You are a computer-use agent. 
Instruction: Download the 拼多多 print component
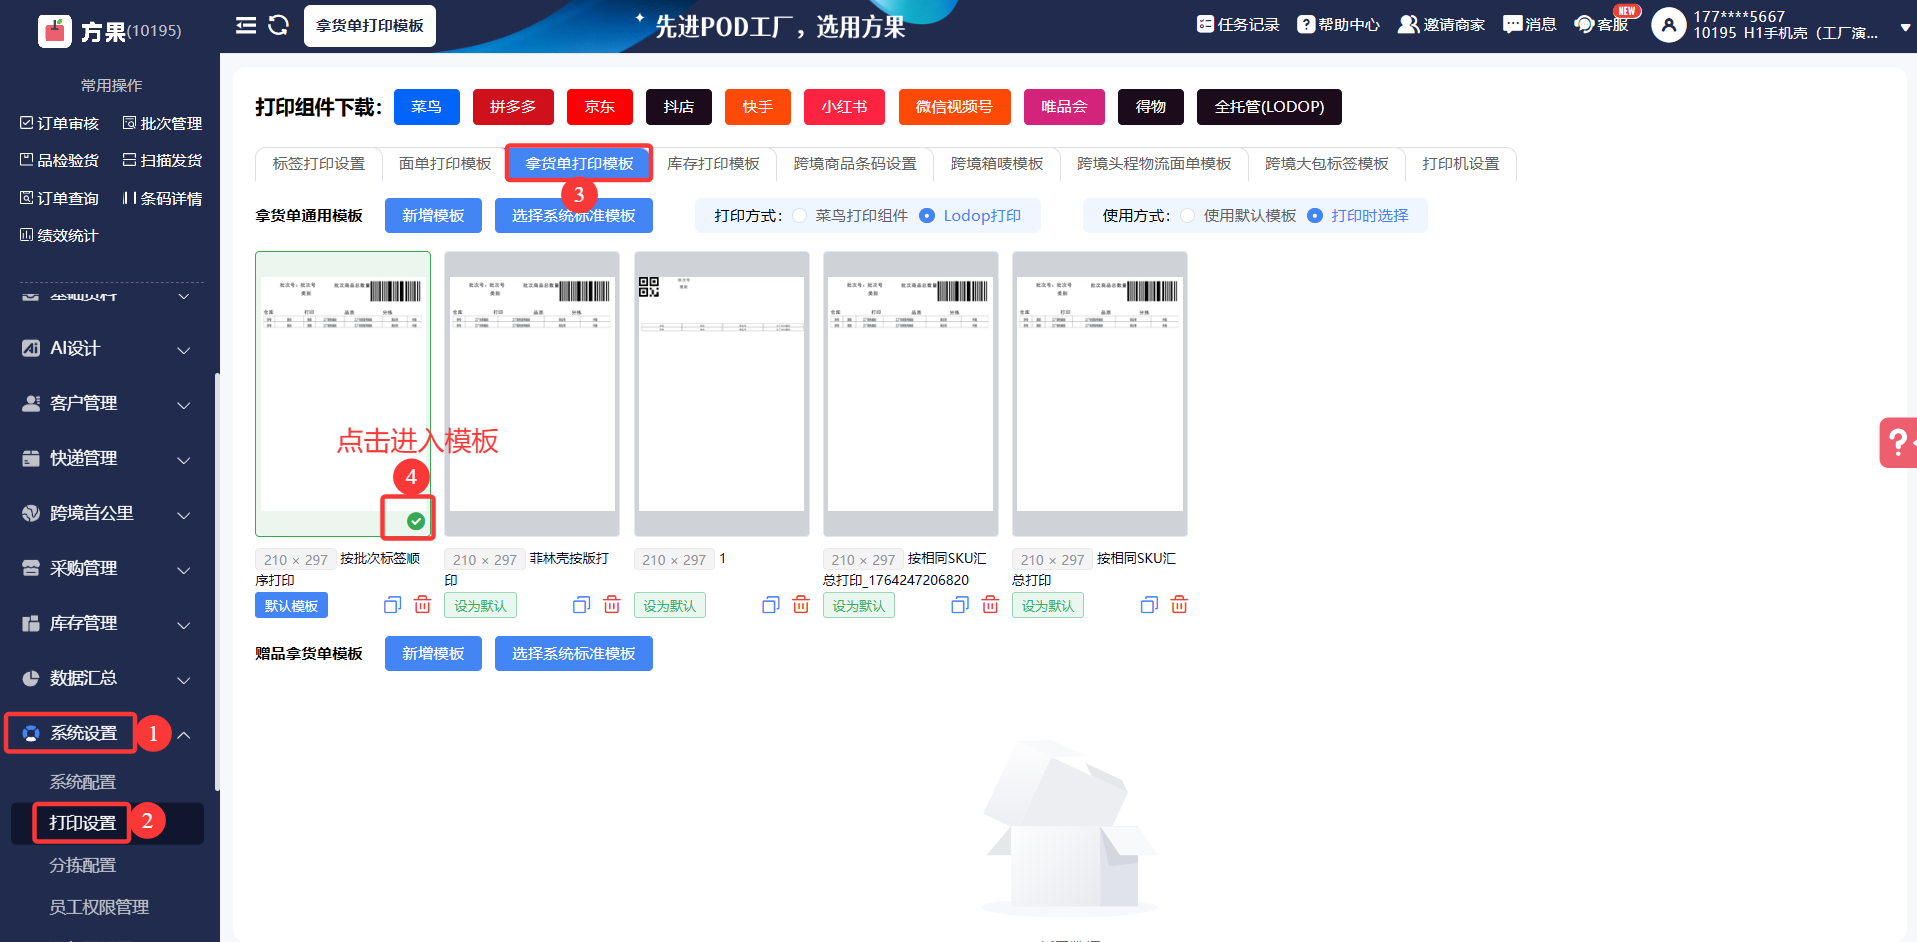(x=513, y=107)
